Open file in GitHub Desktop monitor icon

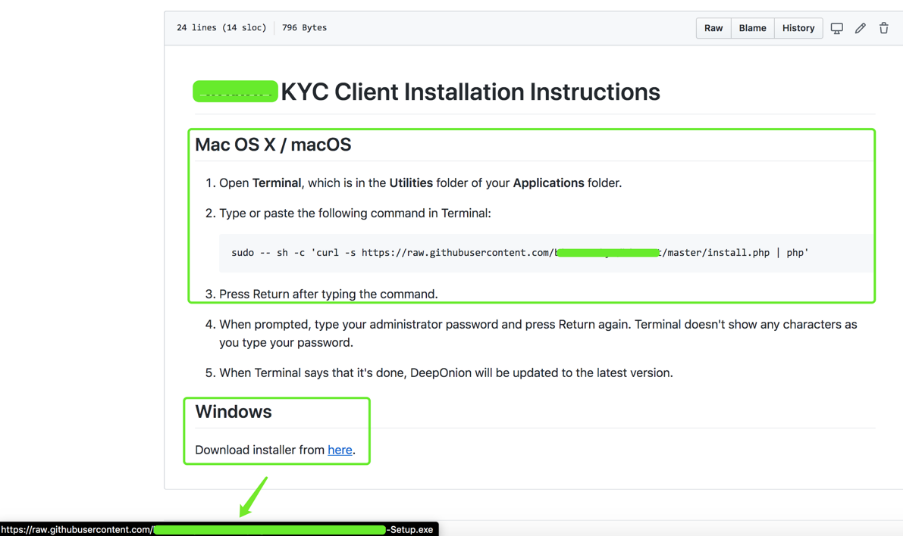click(837, 28)
